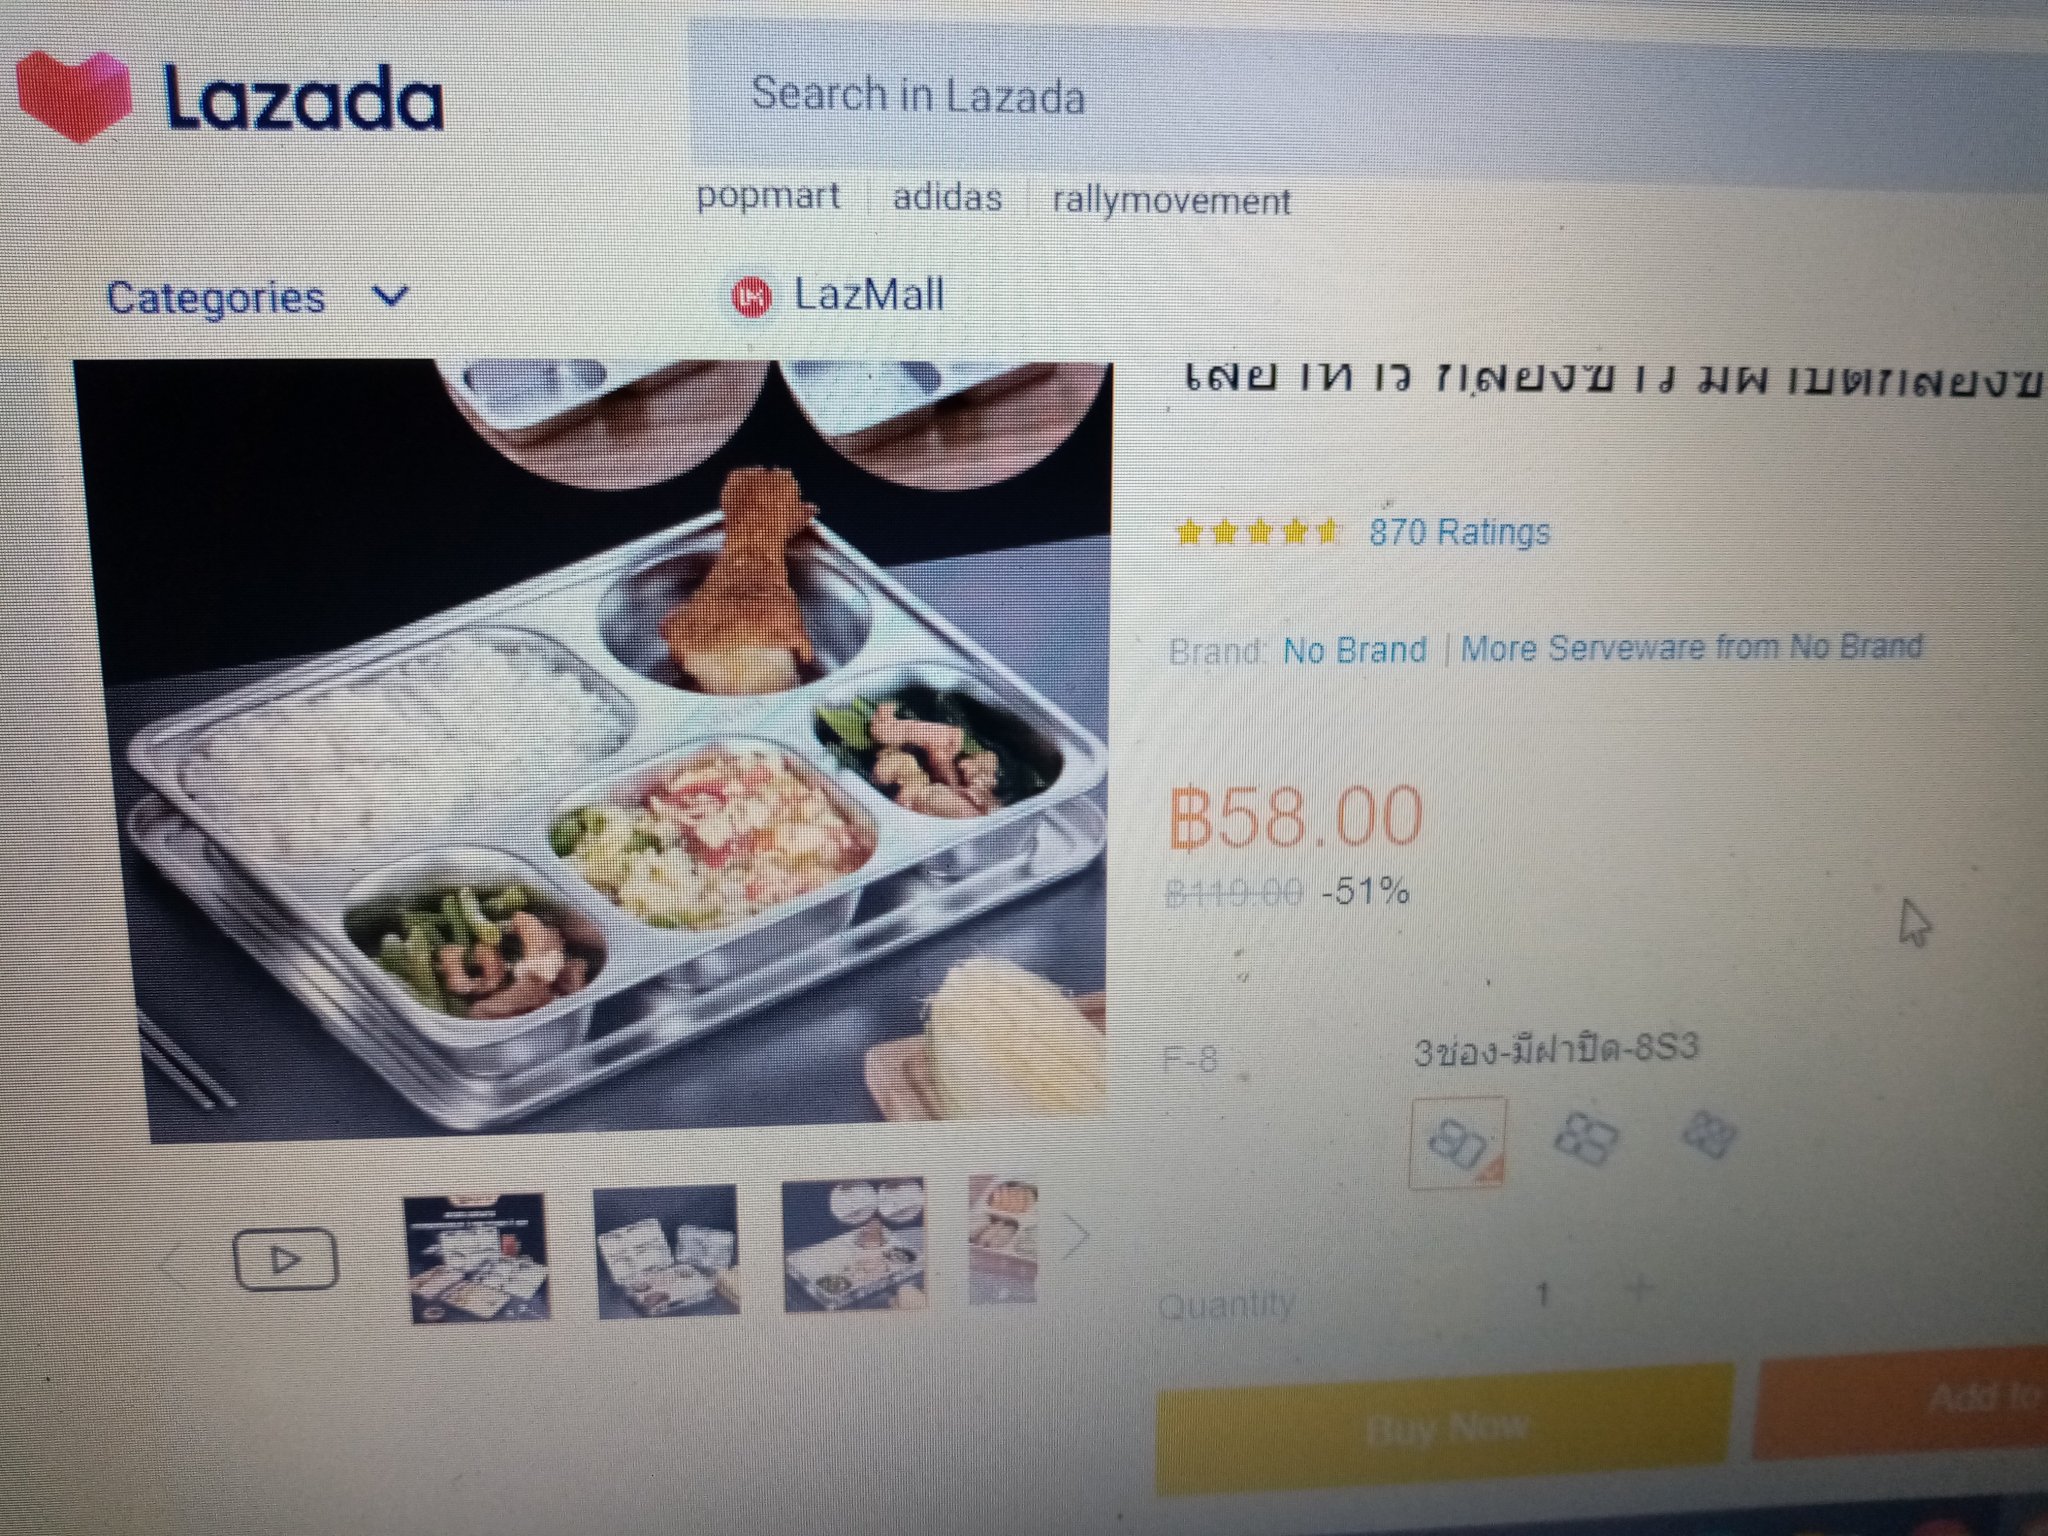Play the product video thumbnail icon
This screenshot has width=2048, height=1536.
[x=285, y=1258]
